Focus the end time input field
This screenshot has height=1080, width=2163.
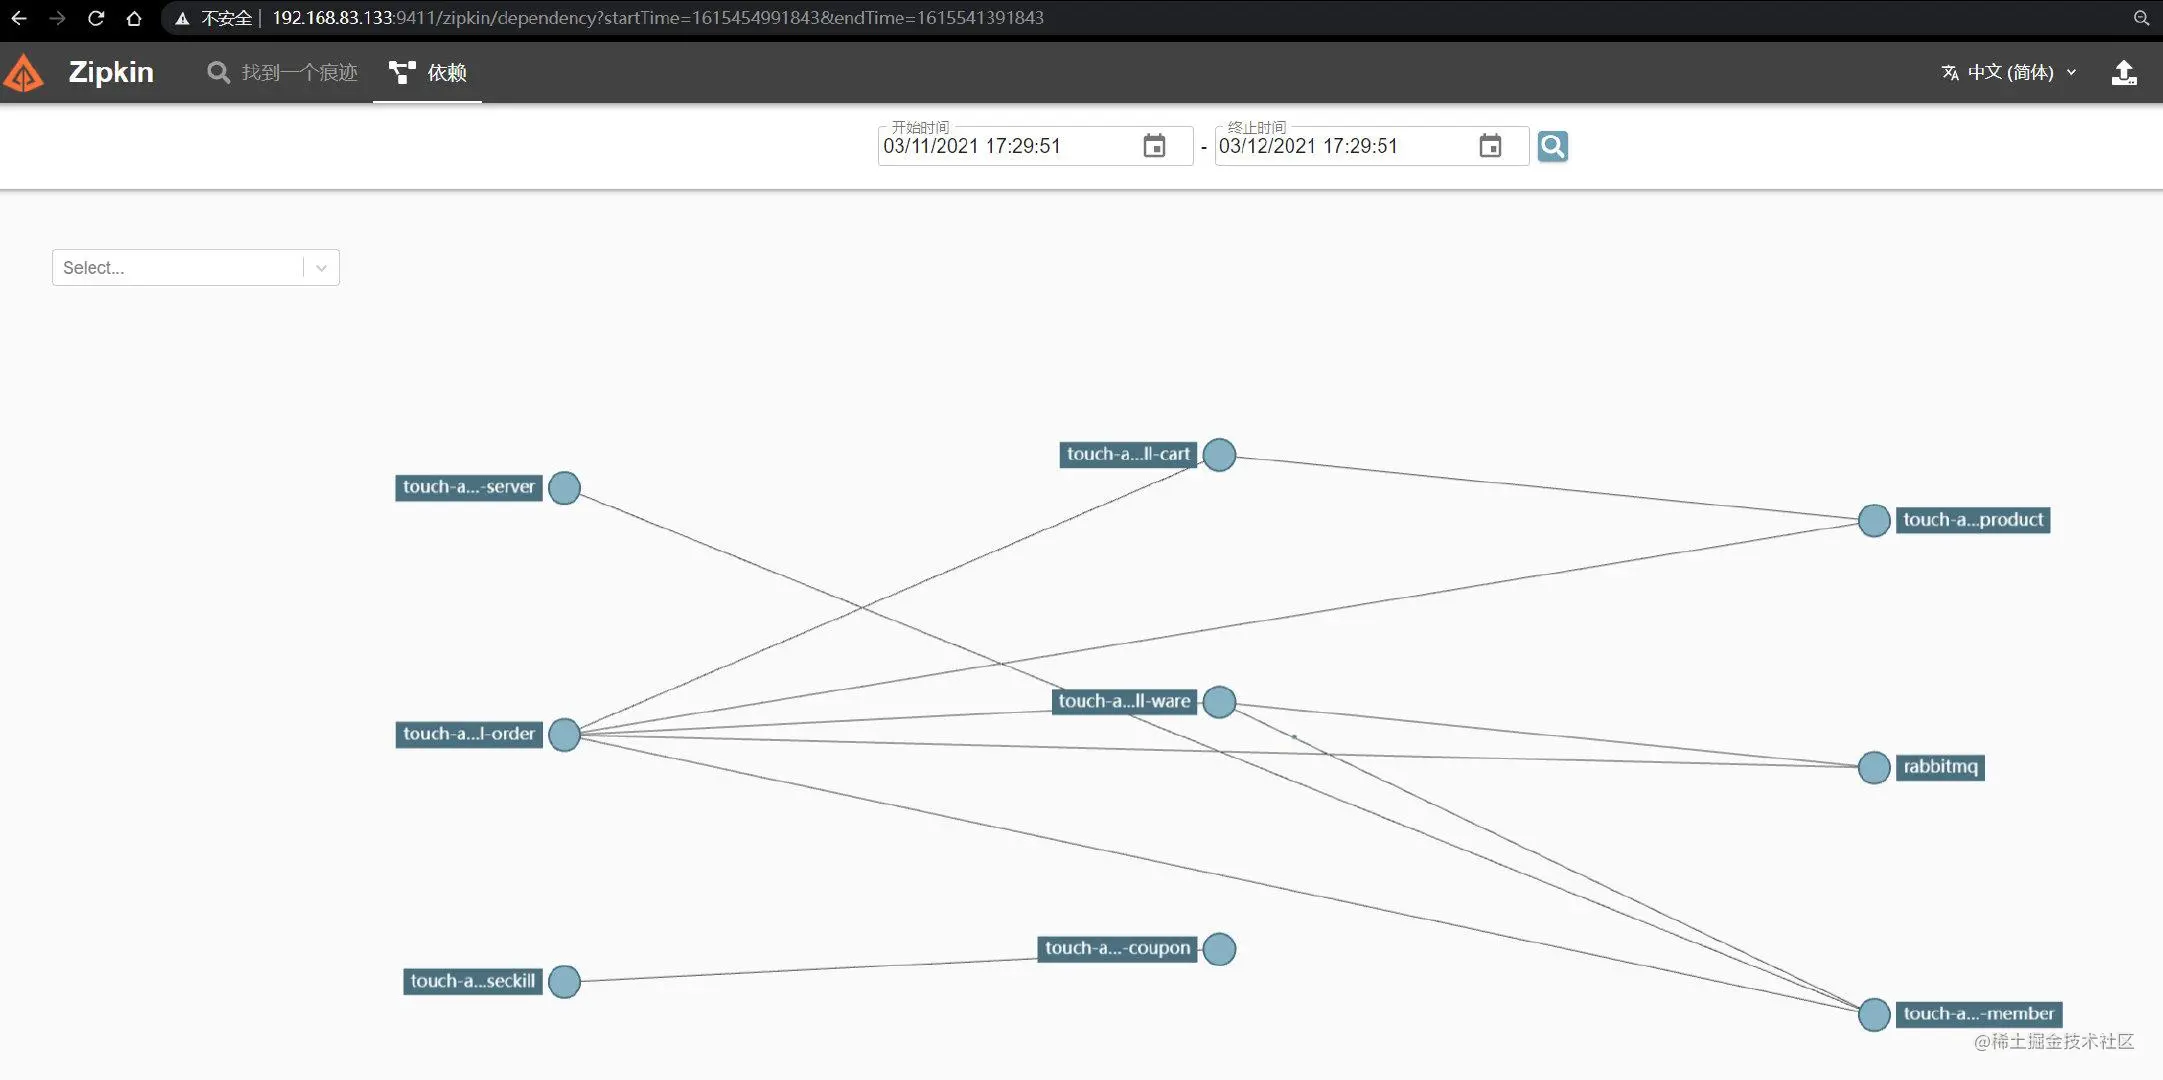point(1344,146)
